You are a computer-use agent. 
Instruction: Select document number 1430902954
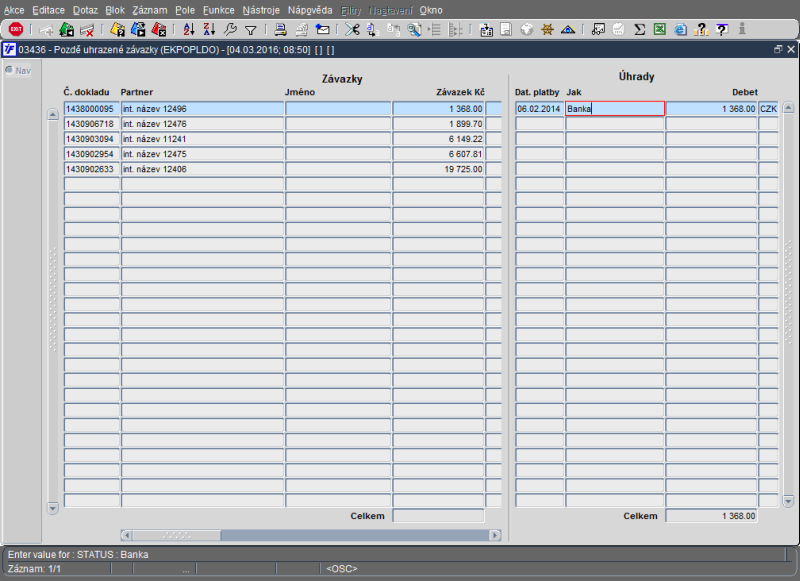(x=92, y=154)
